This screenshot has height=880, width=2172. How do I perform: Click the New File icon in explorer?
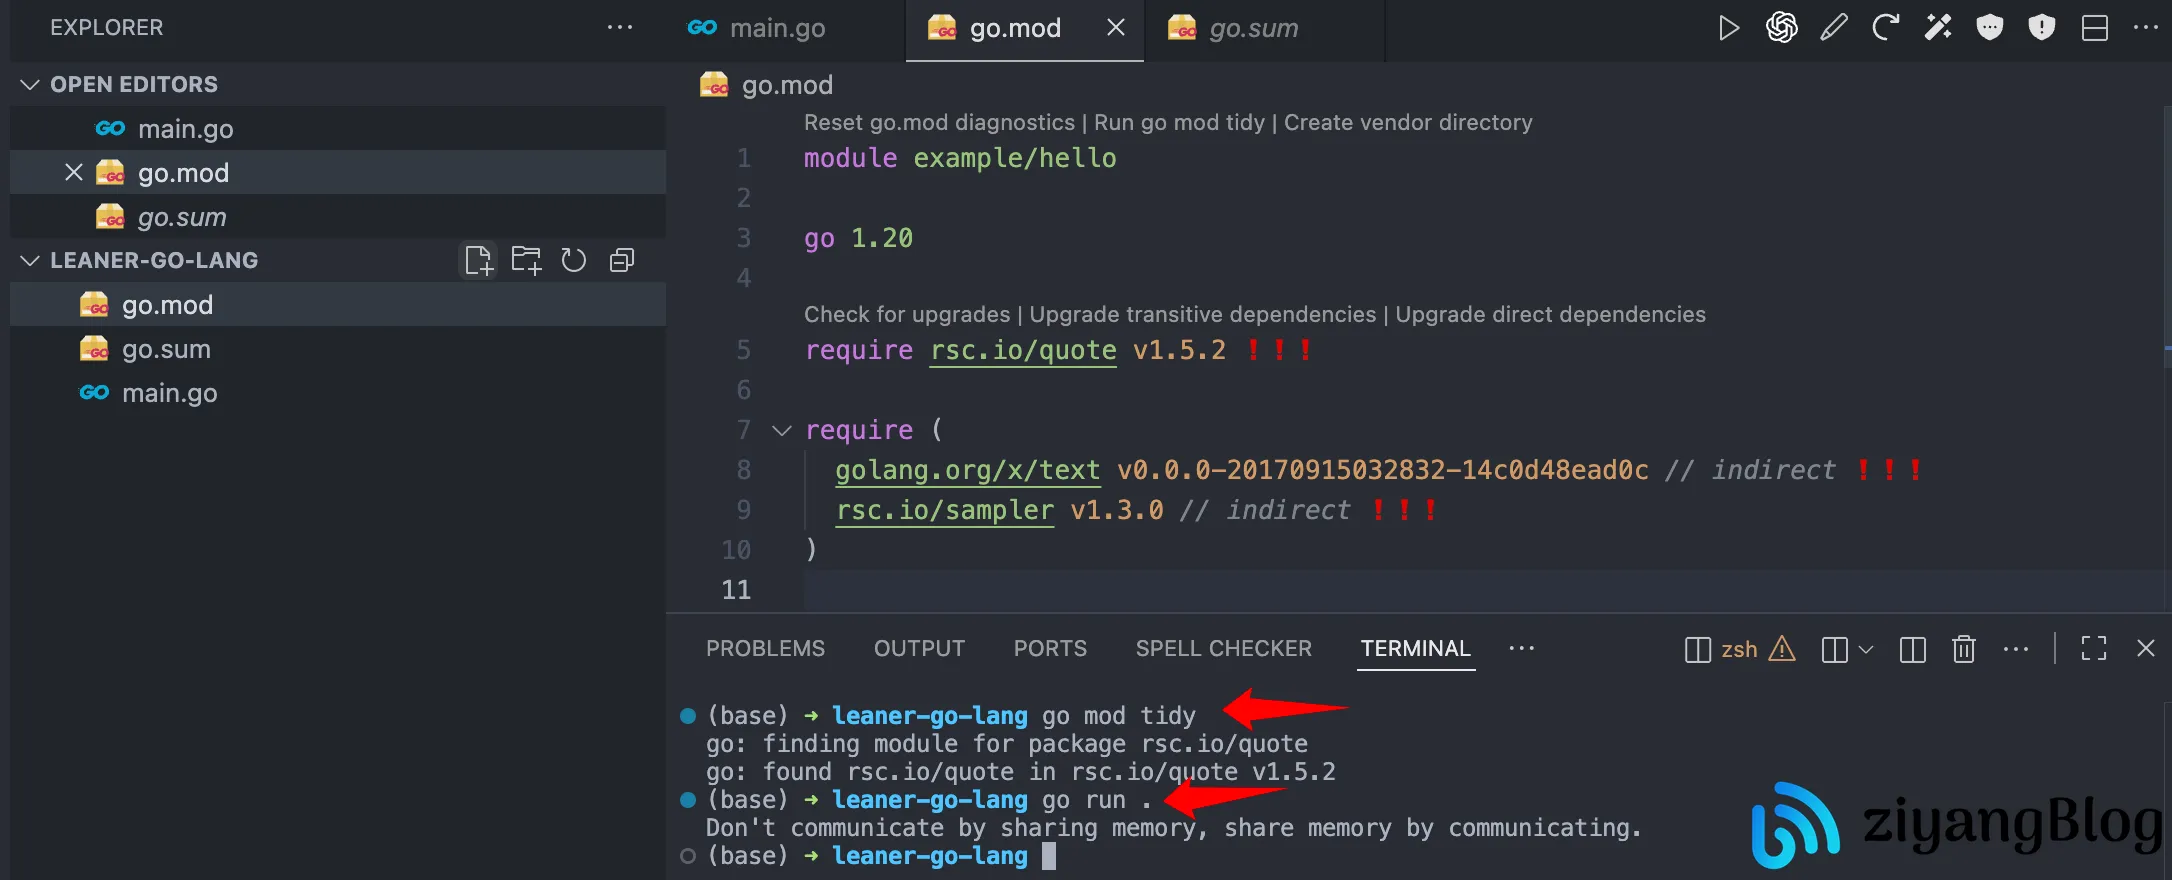[x=478, y=261]
